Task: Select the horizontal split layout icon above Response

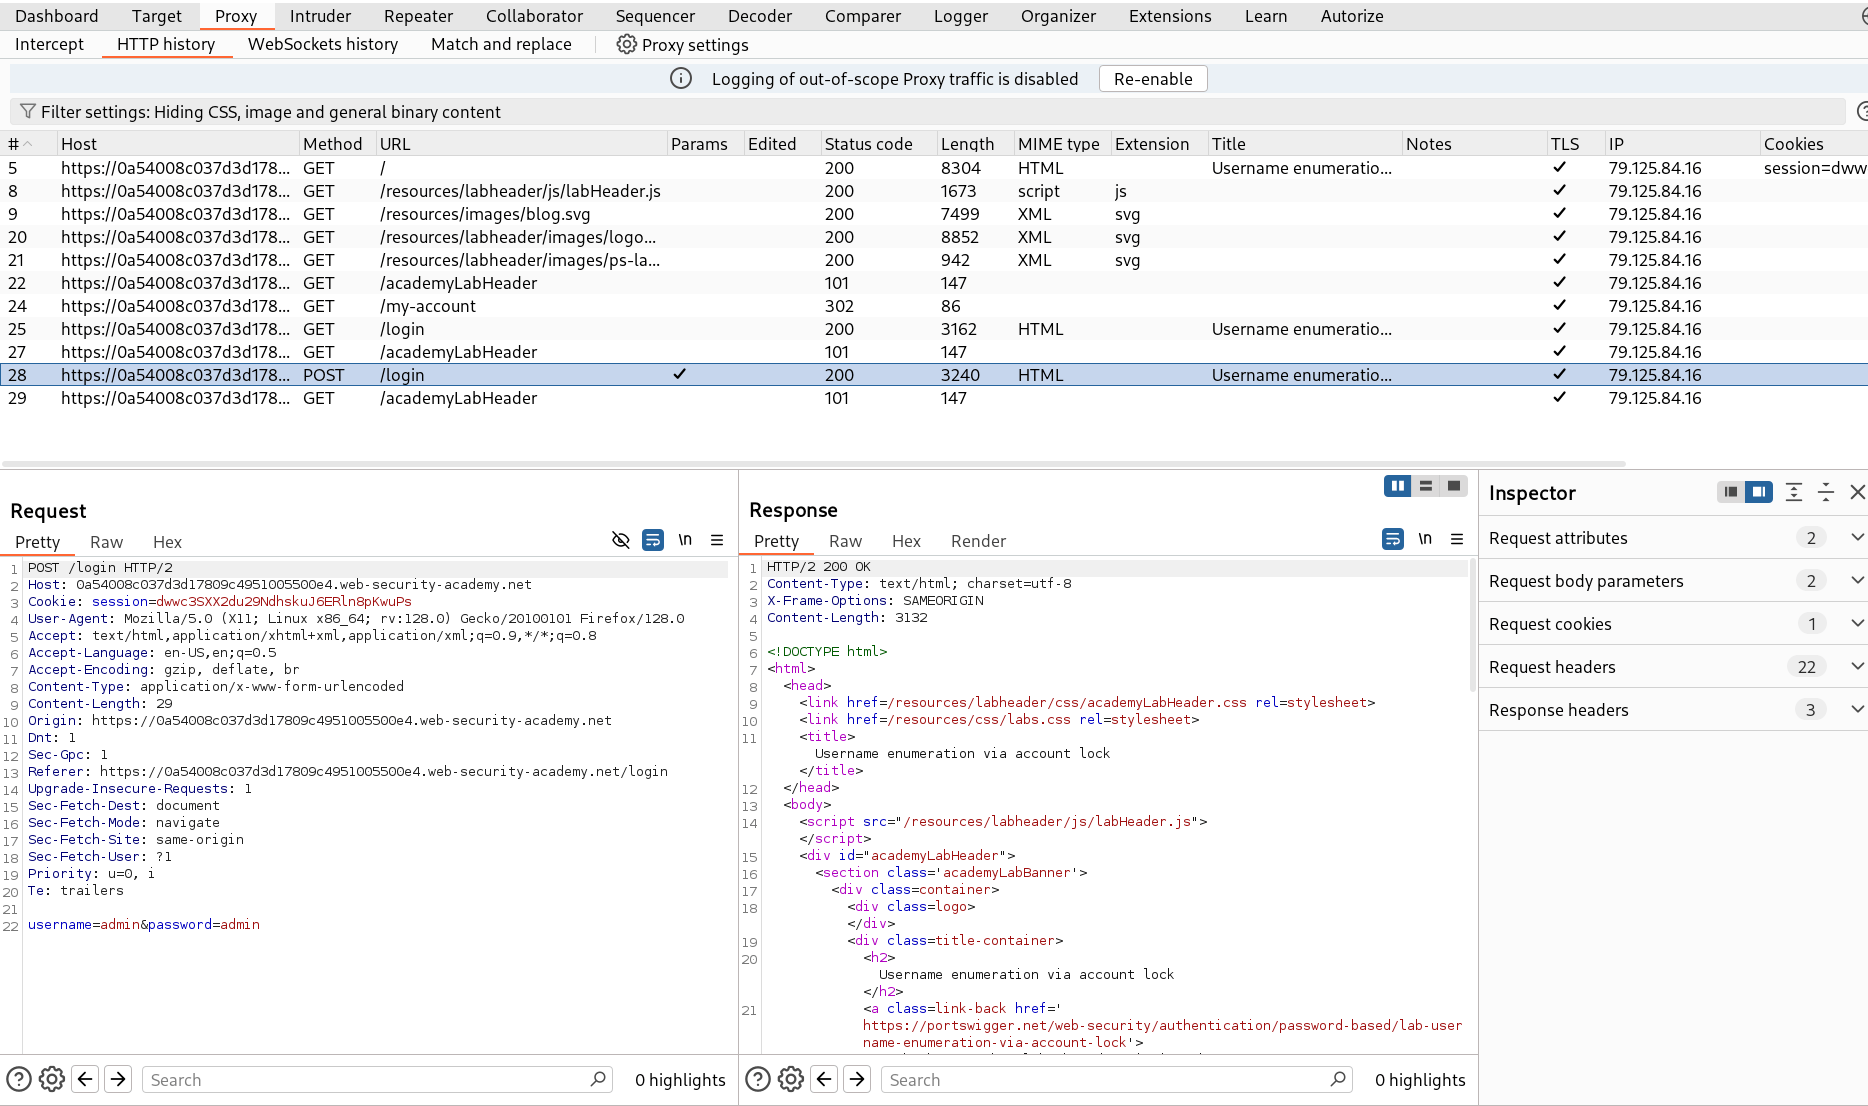Action: tap(1425, 486)
